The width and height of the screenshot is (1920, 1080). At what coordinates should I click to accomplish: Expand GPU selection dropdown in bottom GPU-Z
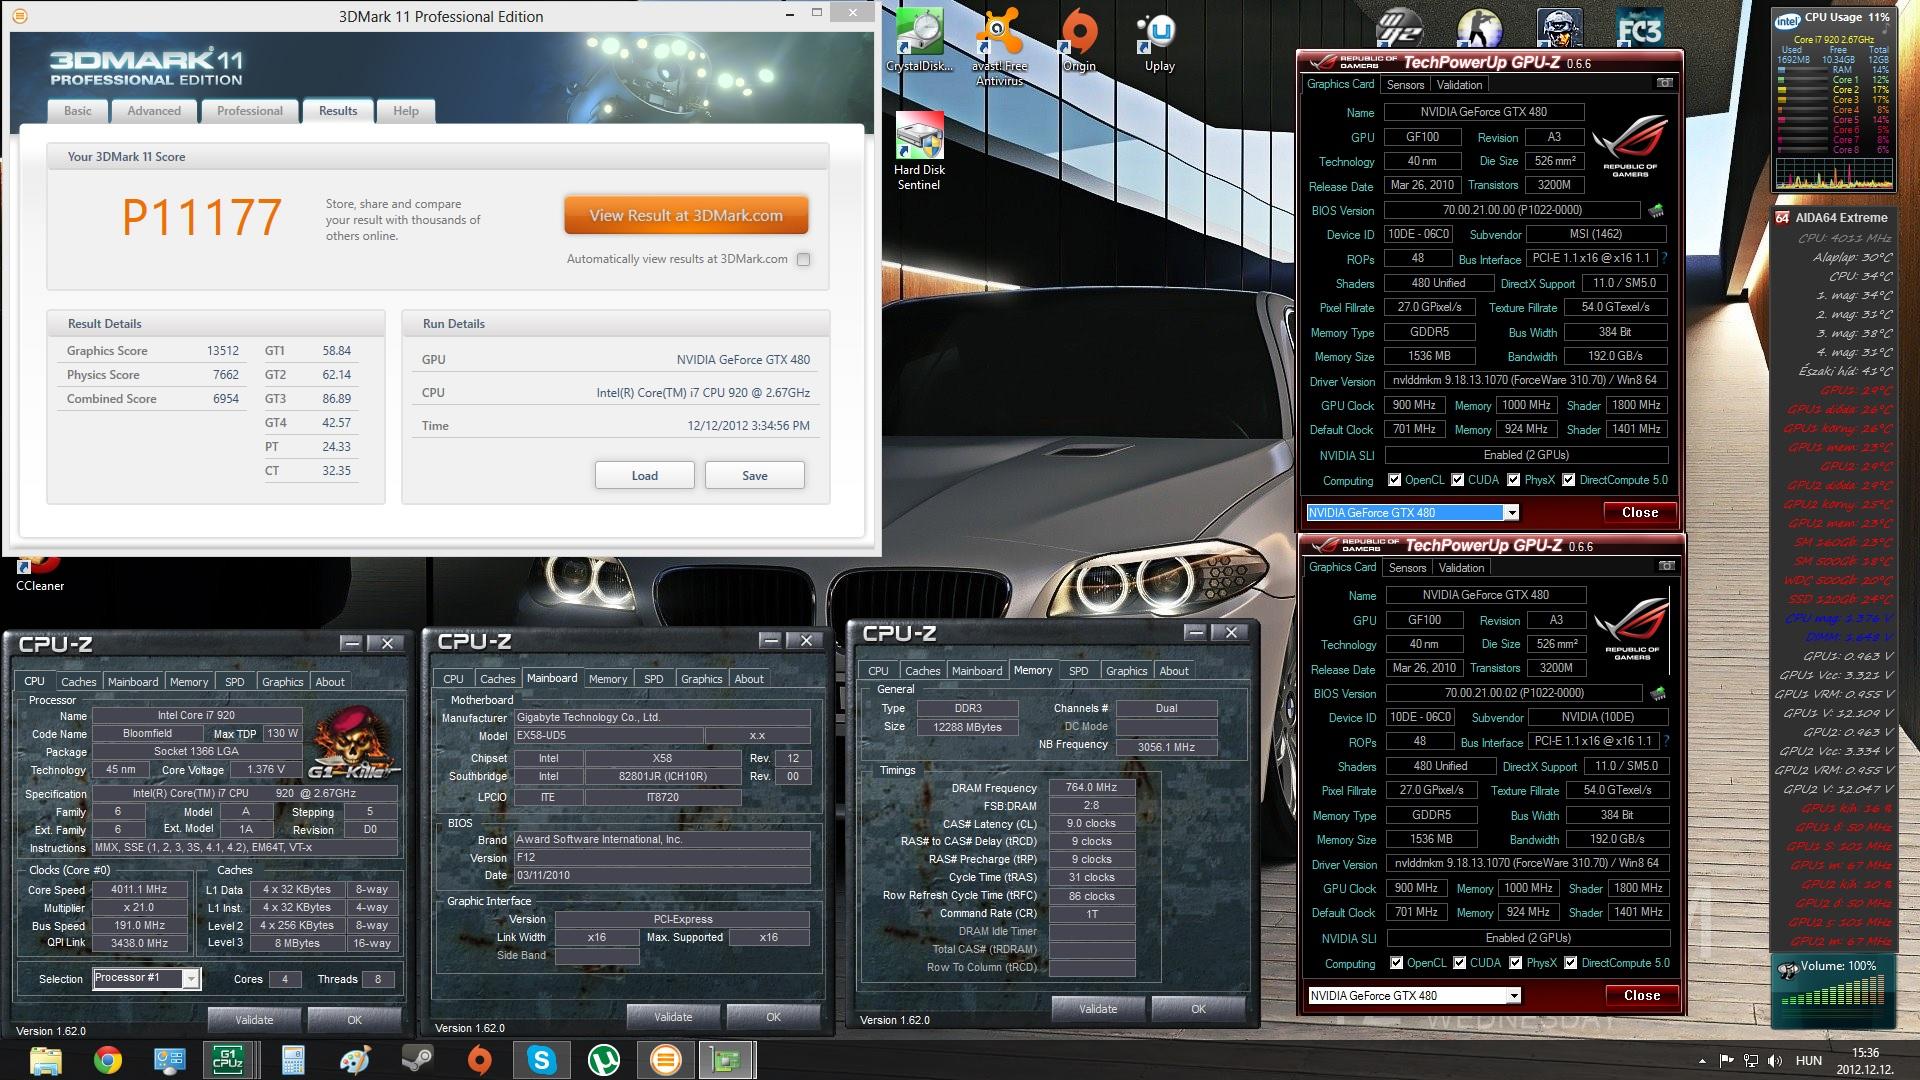1514,996
